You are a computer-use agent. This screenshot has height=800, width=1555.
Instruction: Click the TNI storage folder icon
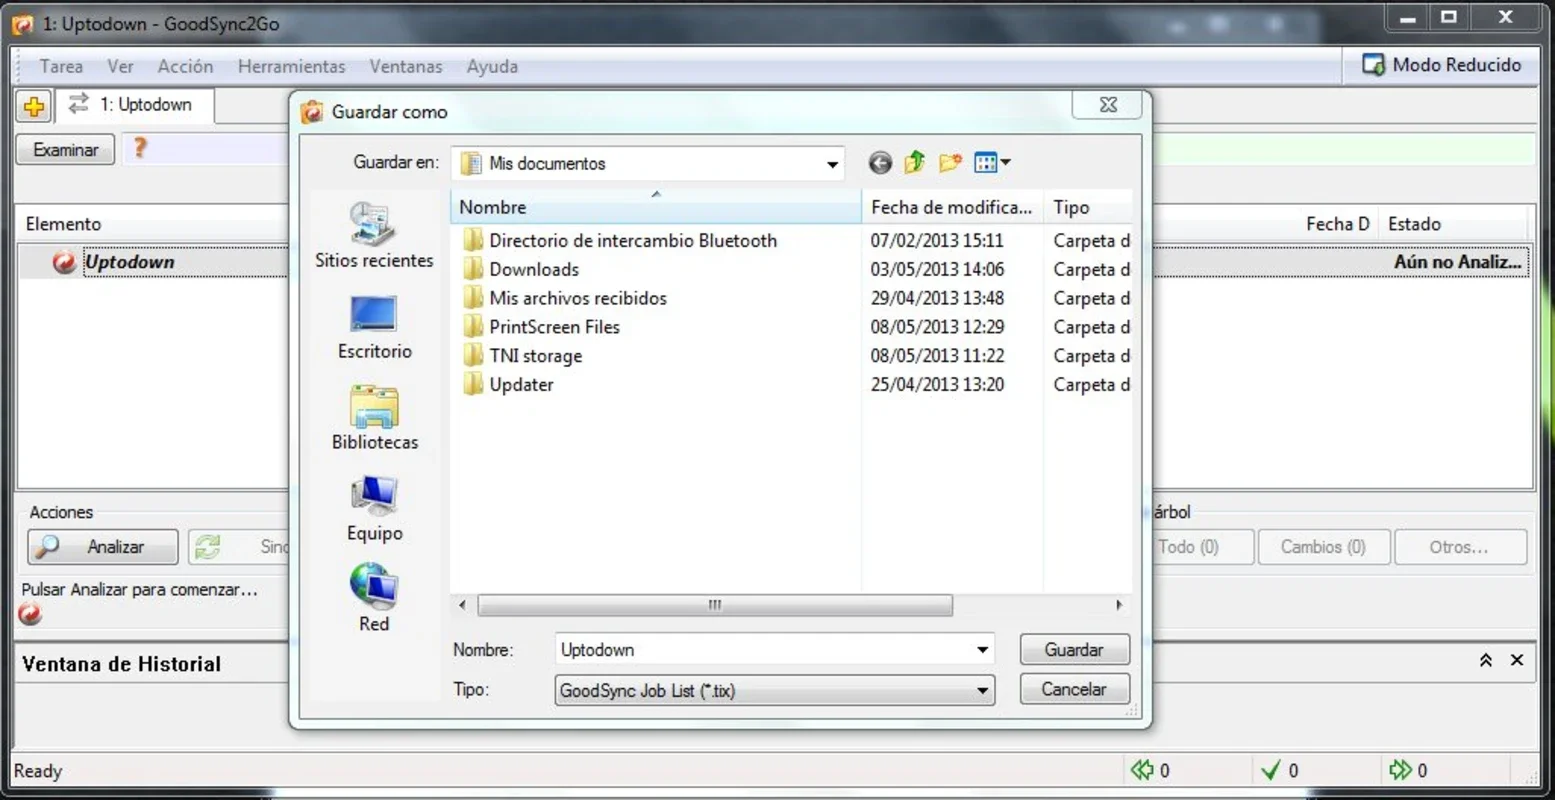473,355
